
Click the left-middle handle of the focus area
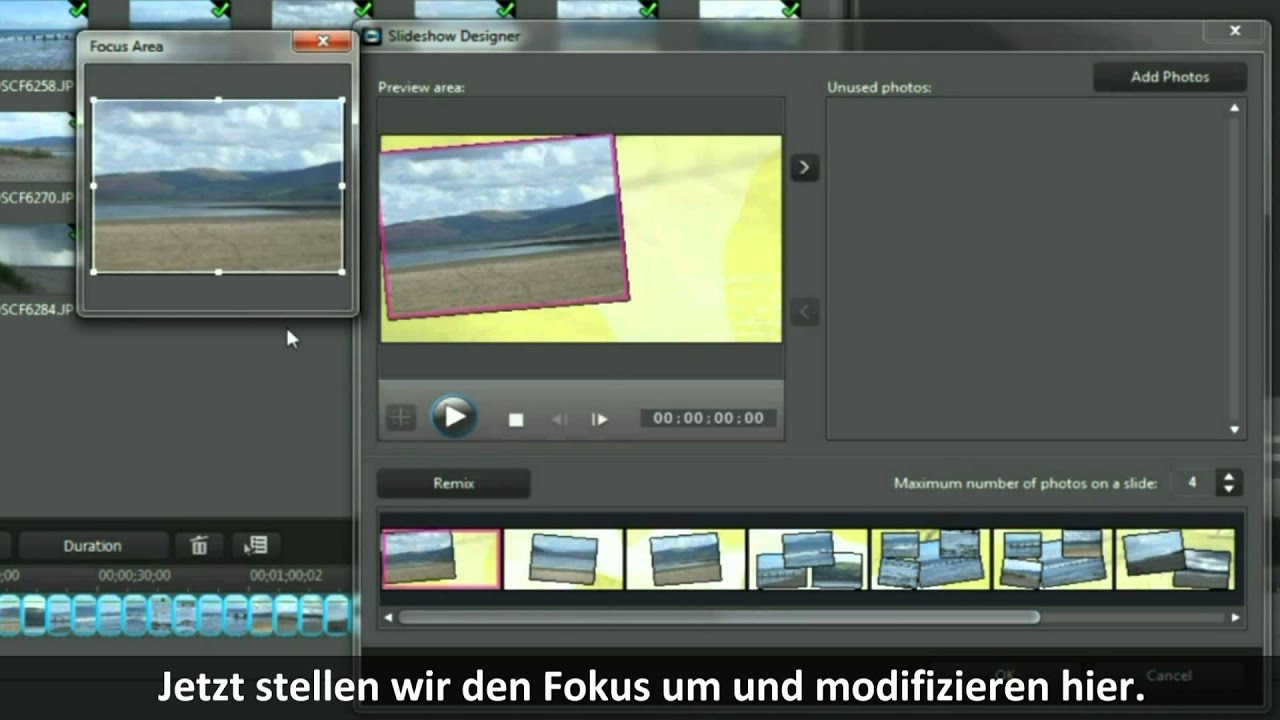(93, 186)
